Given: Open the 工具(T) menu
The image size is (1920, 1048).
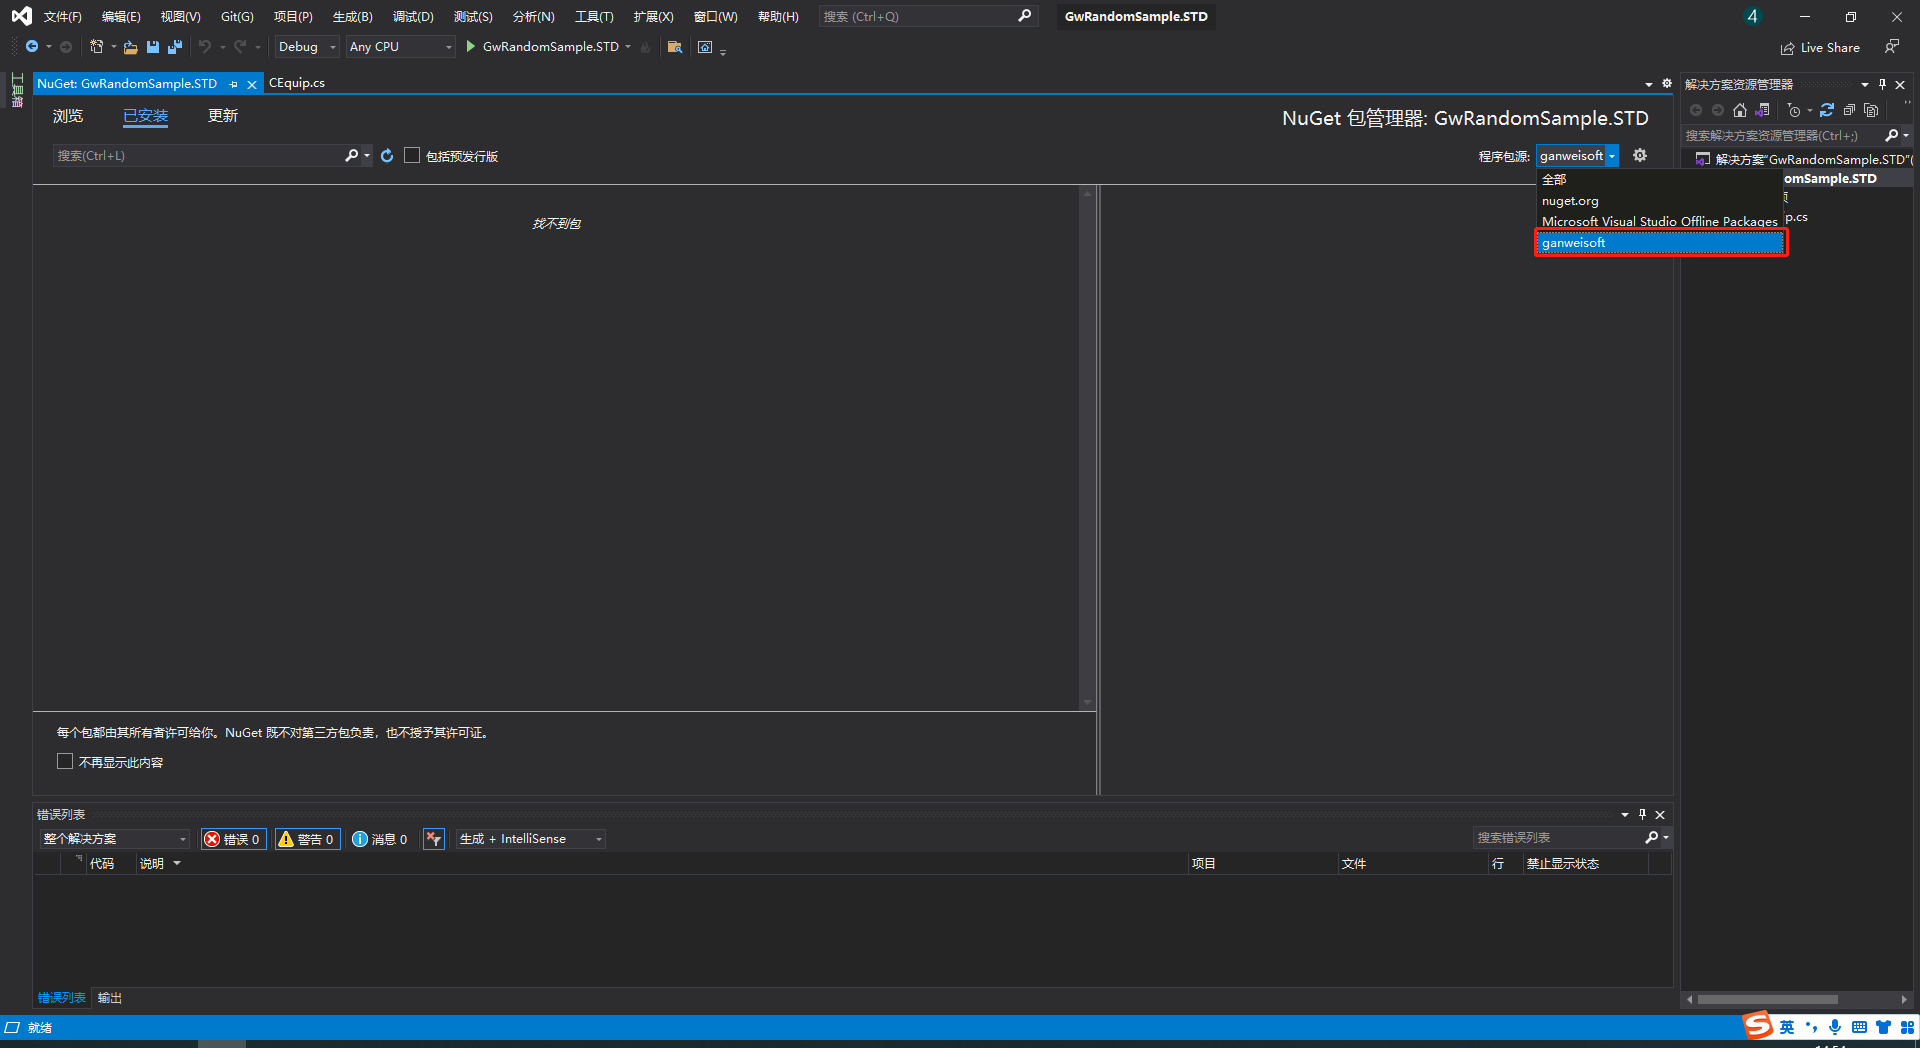Looking at the screenshot, I should 593,17.
